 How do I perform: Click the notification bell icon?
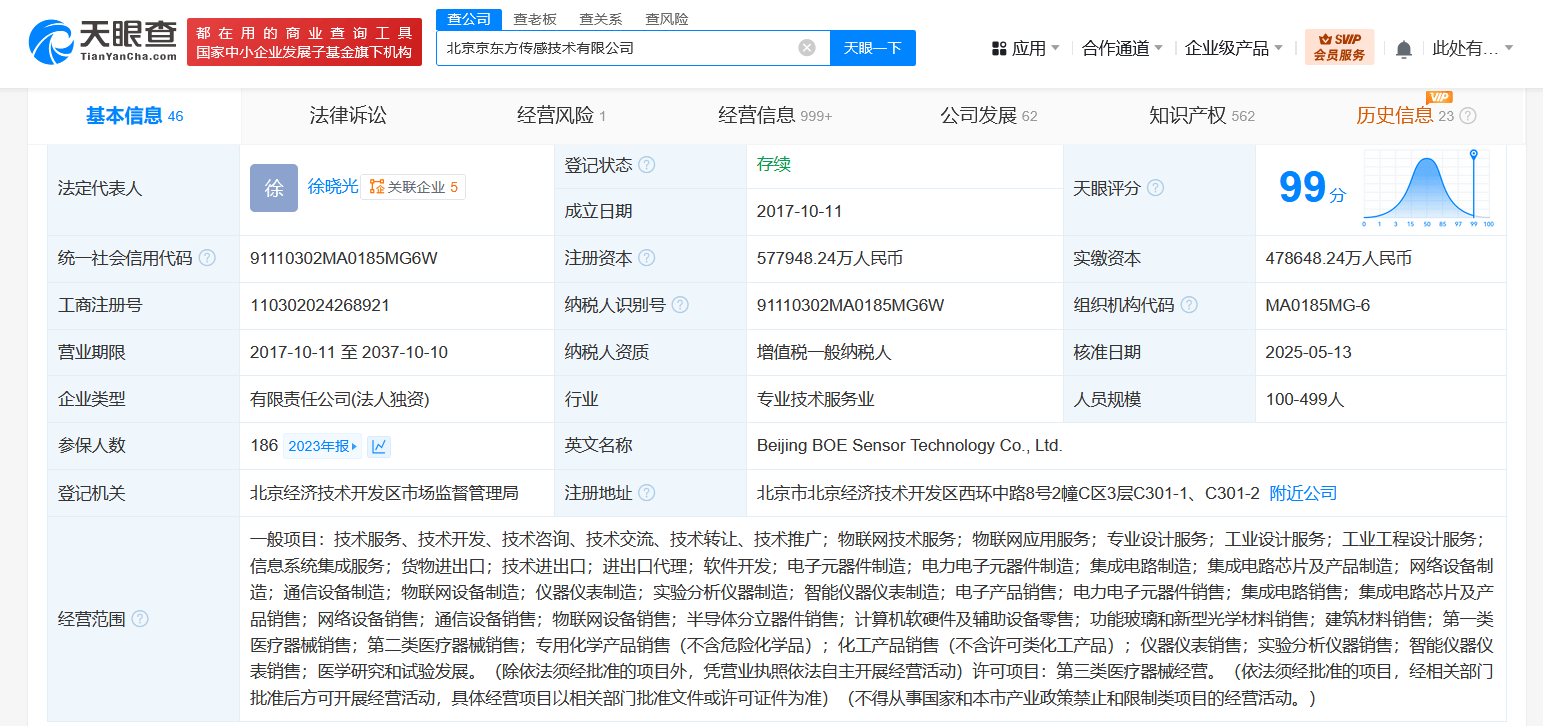click(1404, 49)
